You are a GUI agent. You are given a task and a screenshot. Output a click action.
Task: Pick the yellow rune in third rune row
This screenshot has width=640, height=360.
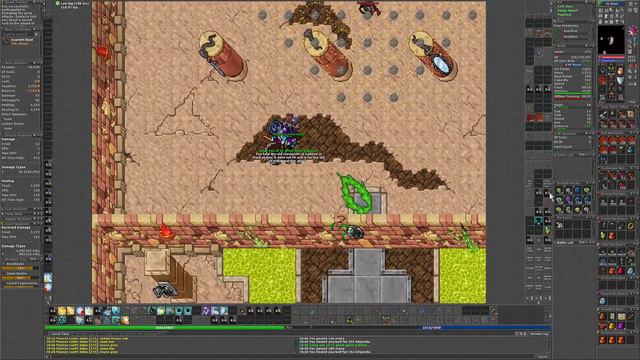pyautogui.click(x=577, y=210)
